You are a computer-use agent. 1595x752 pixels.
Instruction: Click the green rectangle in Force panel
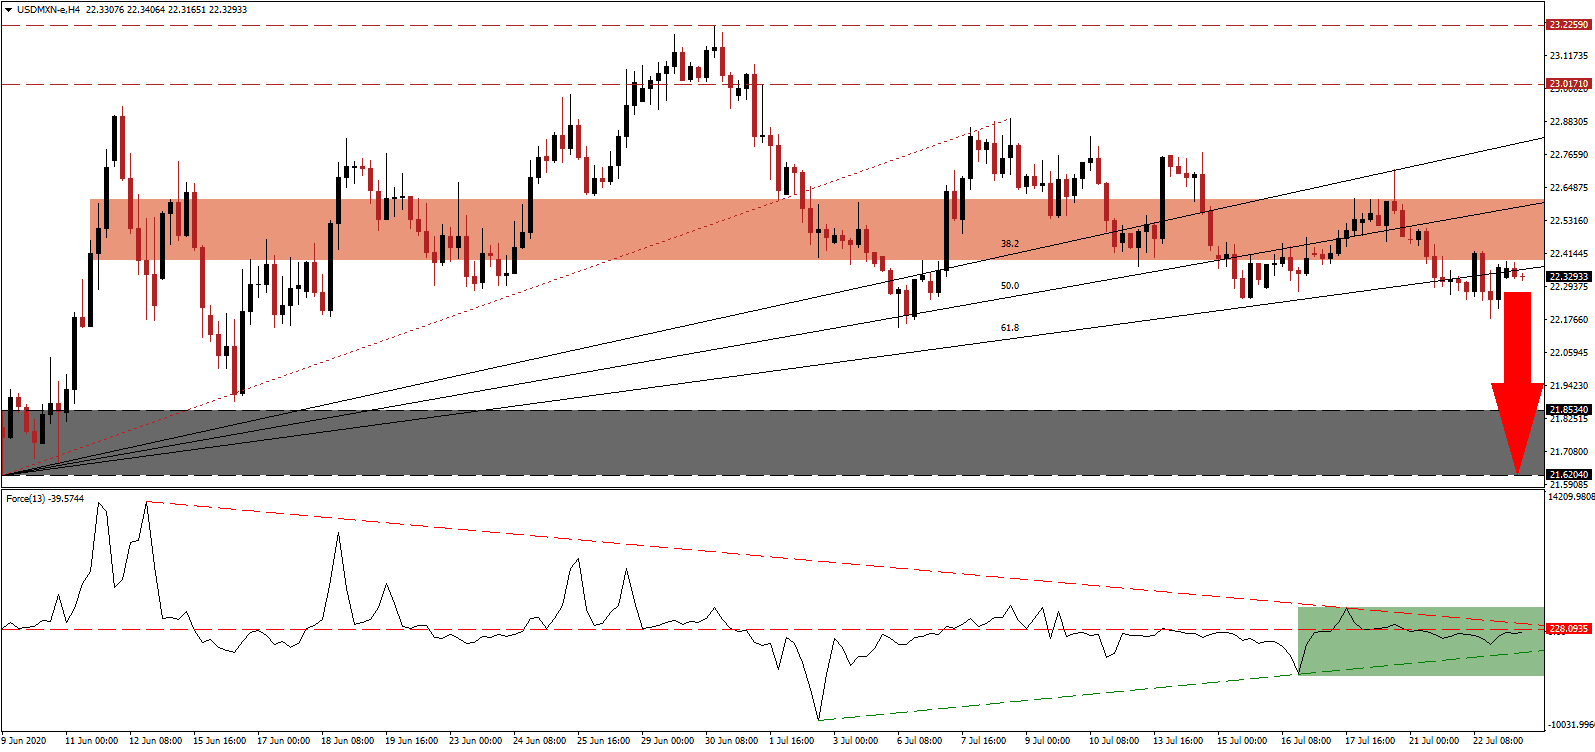point(1420,641)
